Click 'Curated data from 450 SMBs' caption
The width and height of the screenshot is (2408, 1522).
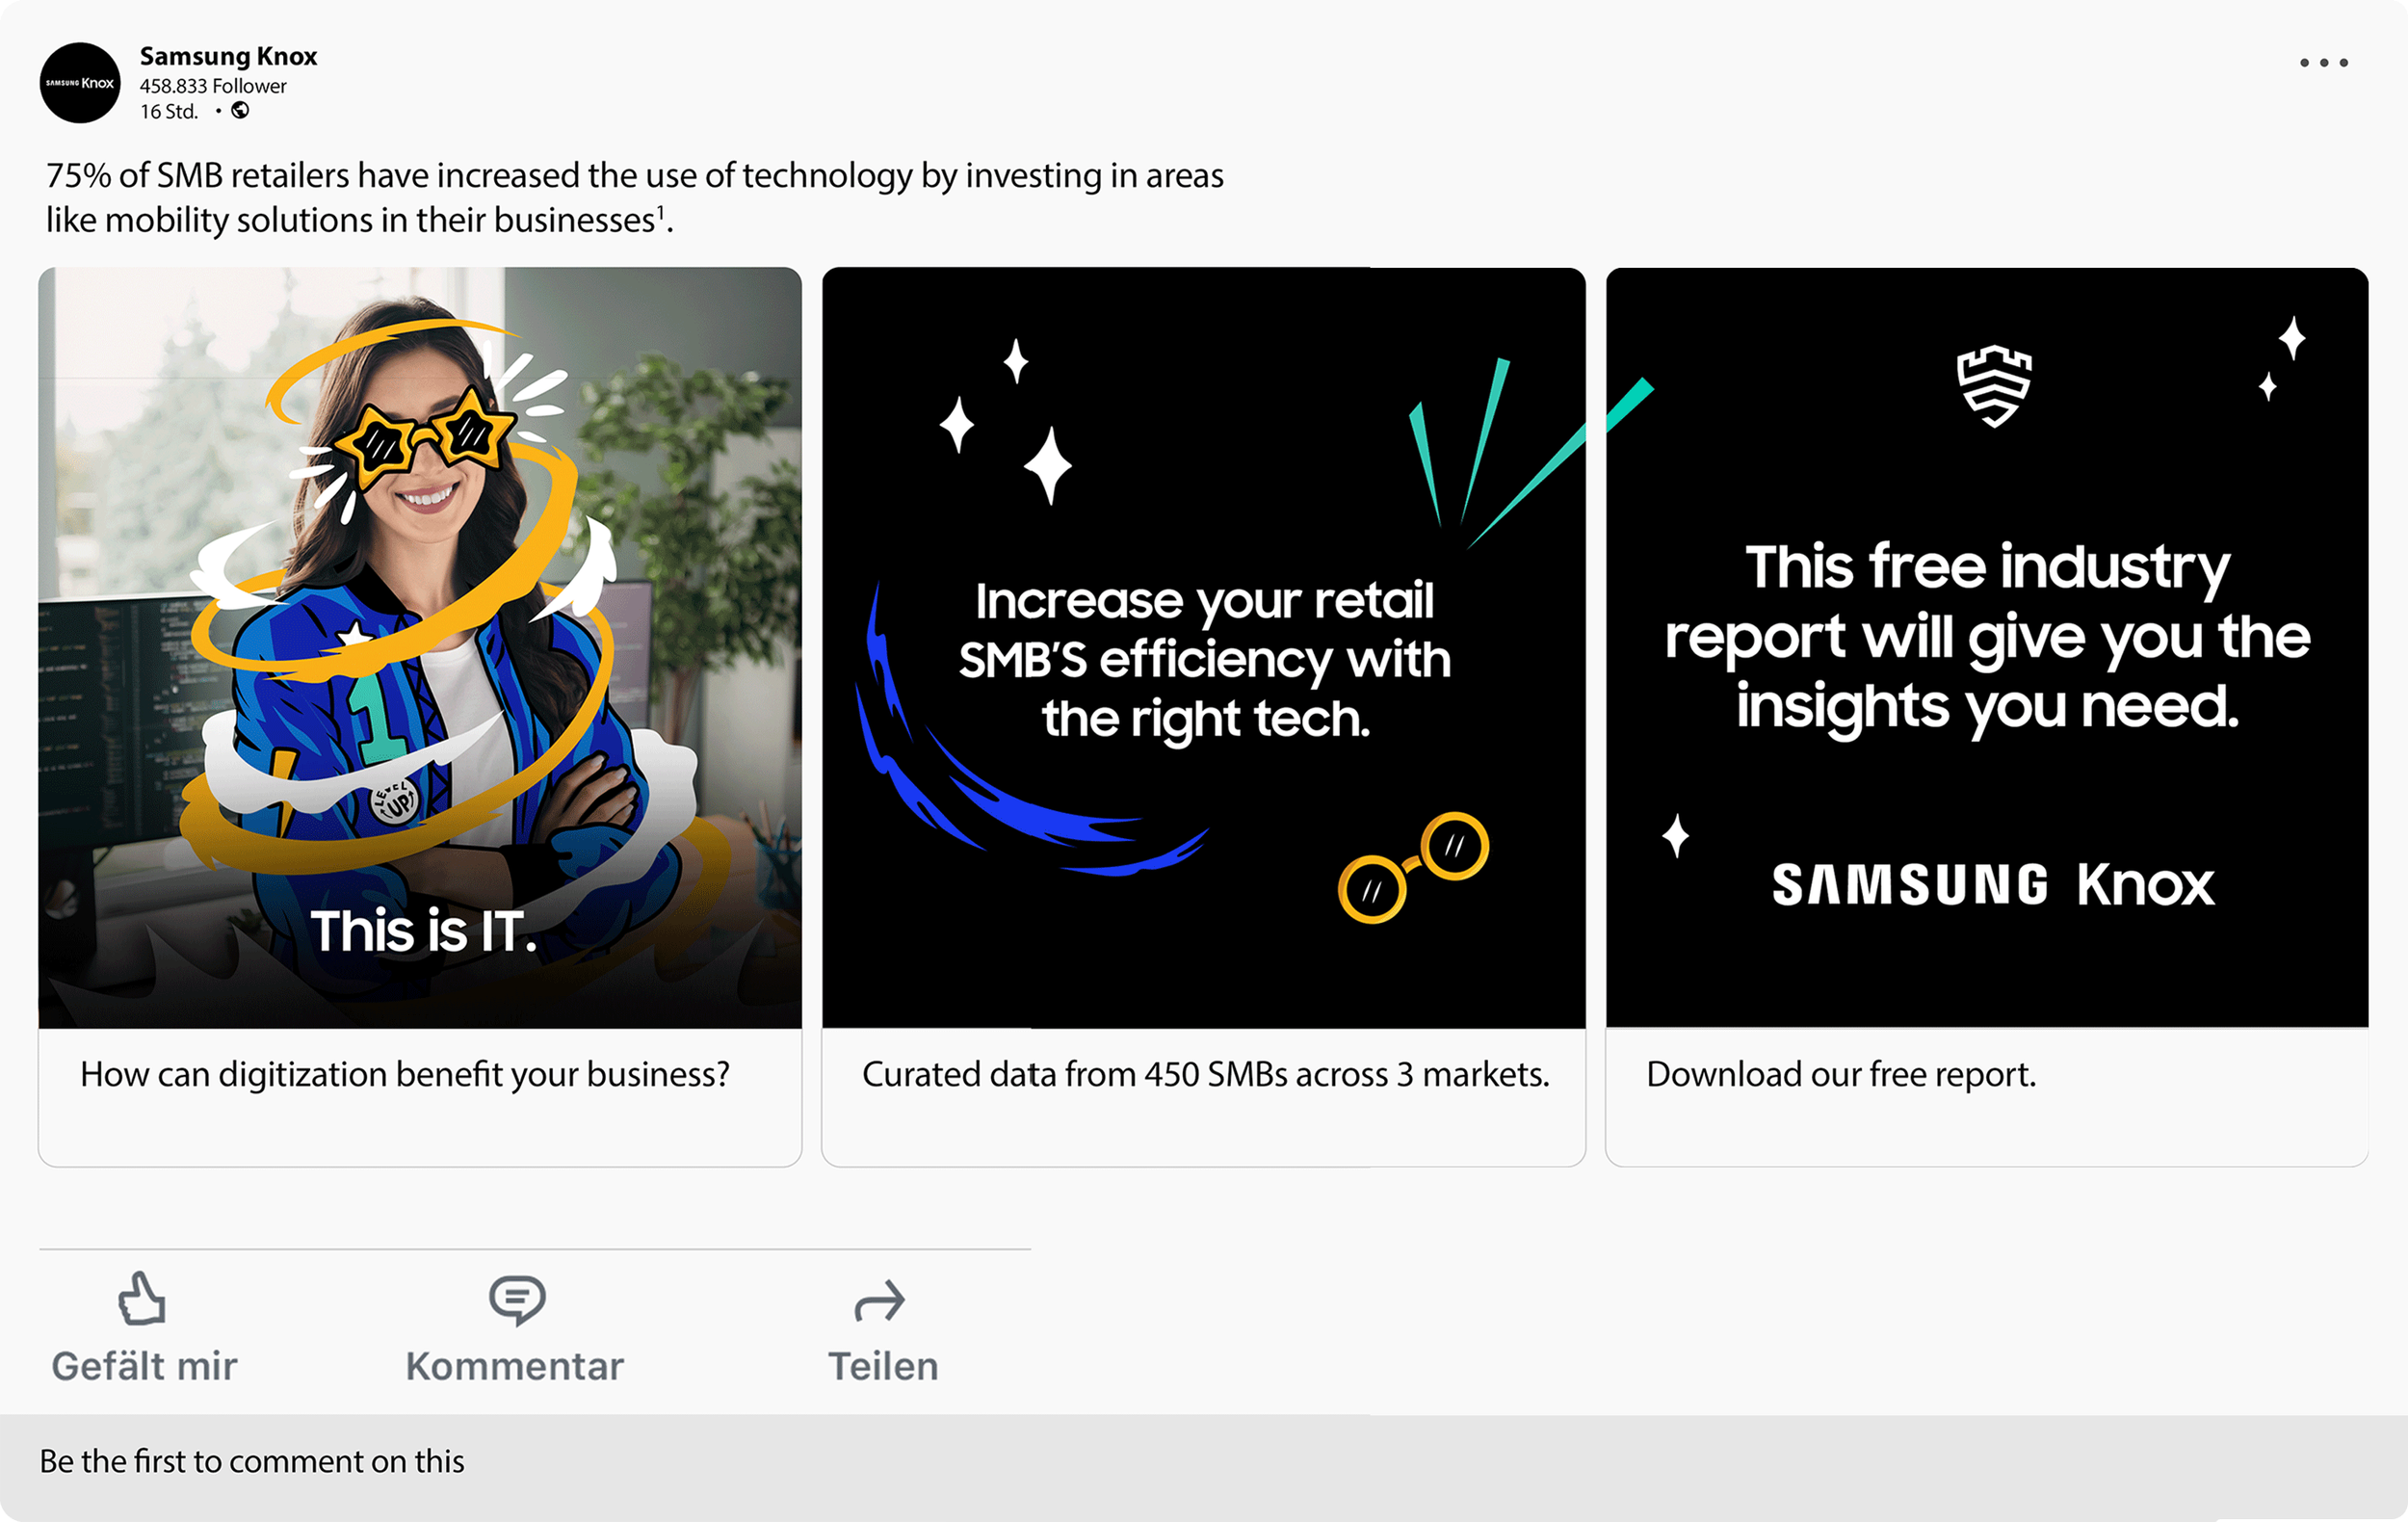click(1206, 1074)
